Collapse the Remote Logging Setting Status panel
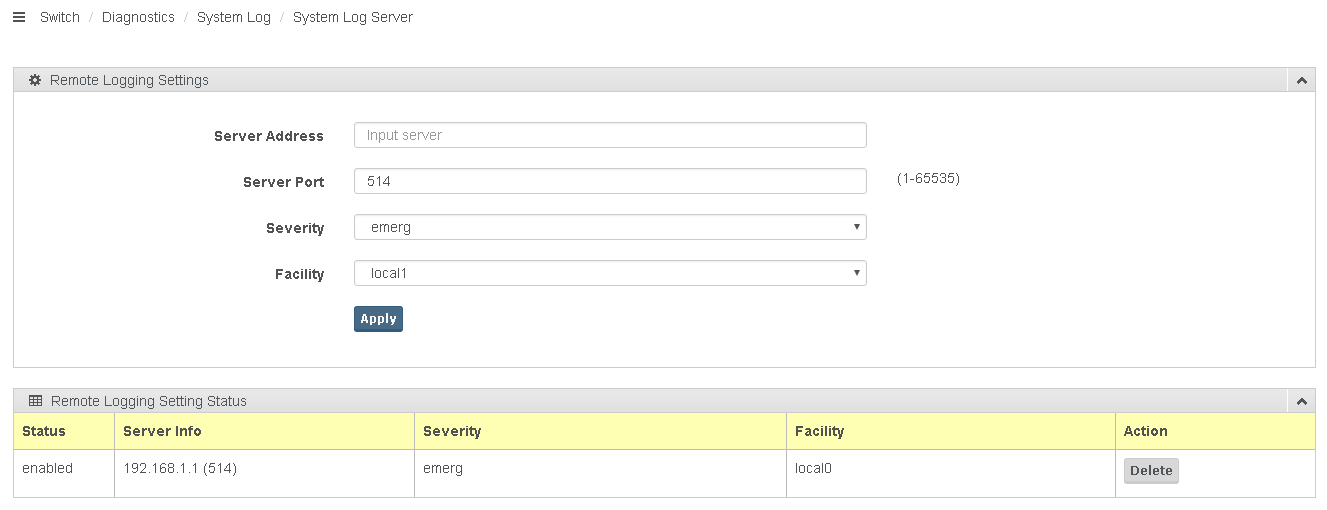This screenshot has height=510, width=1327. coord(1301,401)
